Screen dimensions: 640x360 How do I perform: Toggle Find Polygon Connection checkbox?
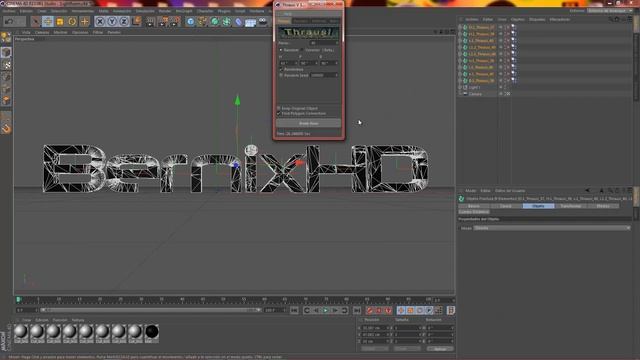pyautogui.click(x=279, y=113)
